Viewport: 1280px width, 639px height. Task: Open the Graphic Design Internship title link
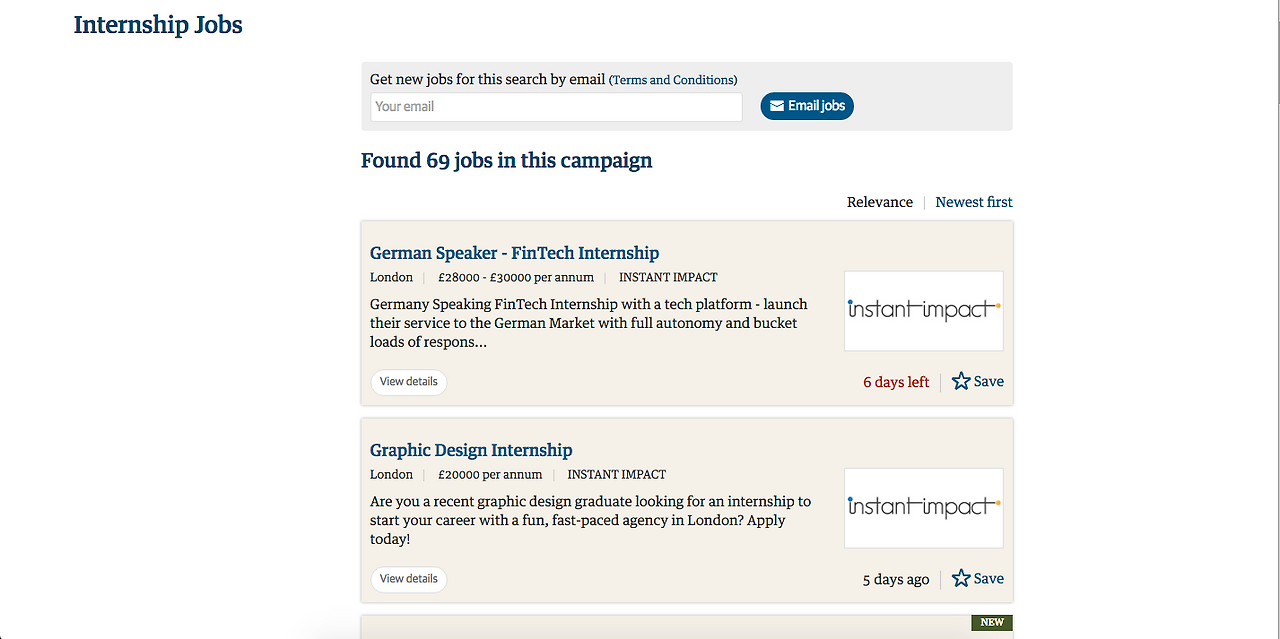pyautogui.click(x=471, y=450)
